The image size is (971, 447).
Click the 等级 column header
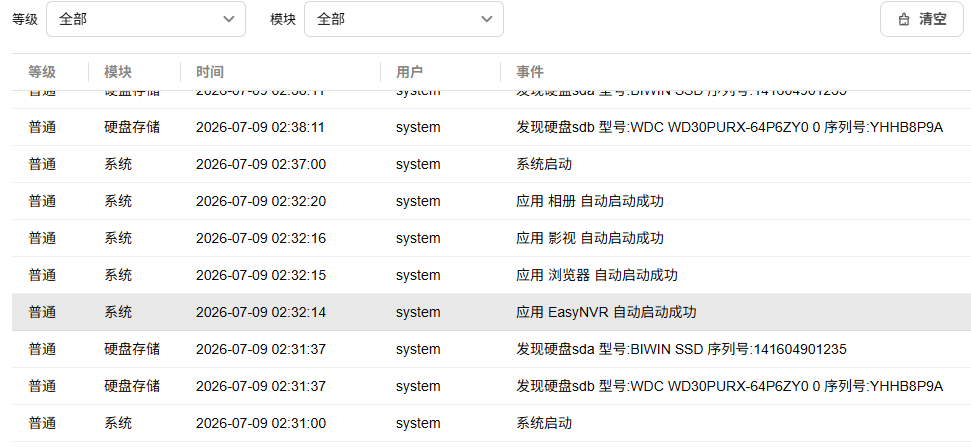(42, 72)
